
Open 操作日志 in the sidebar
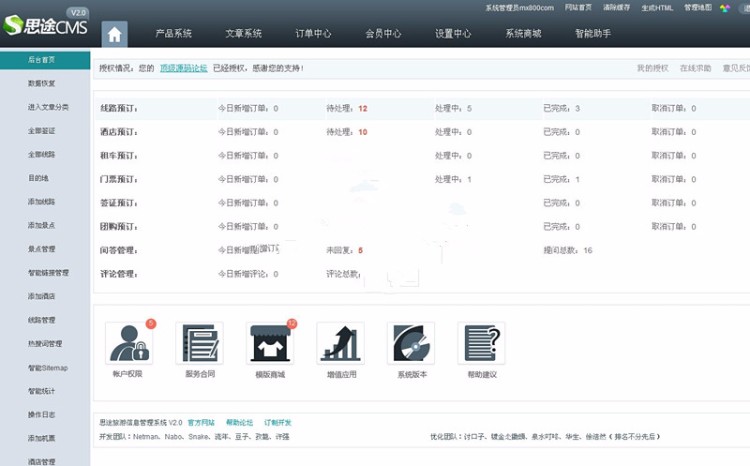pos(42,415)
